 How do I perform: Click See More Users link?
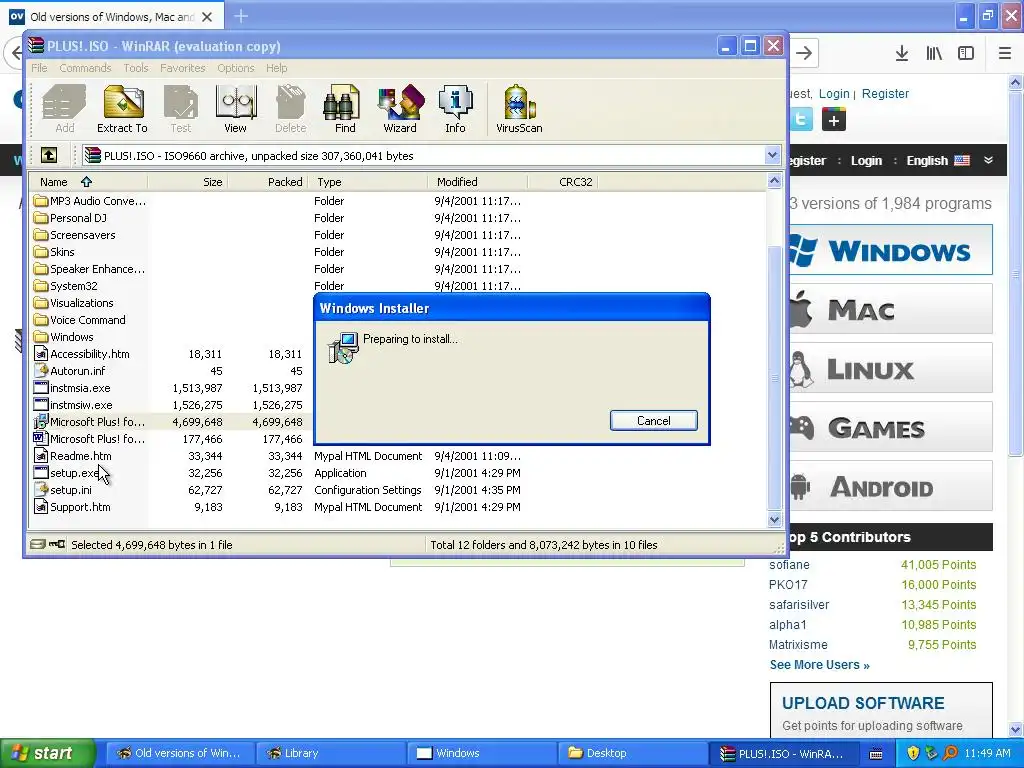820,665
